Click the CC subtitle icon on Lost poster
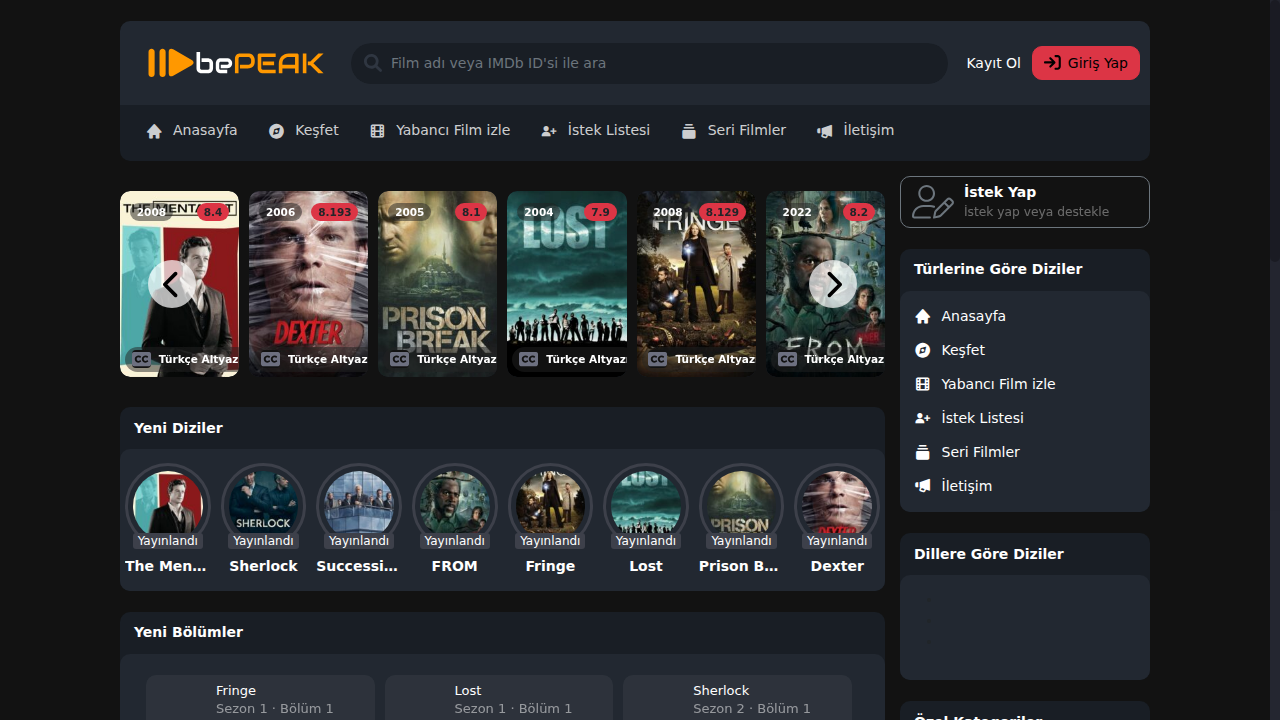The image size is (1280, 720). (x=529, y=359)
